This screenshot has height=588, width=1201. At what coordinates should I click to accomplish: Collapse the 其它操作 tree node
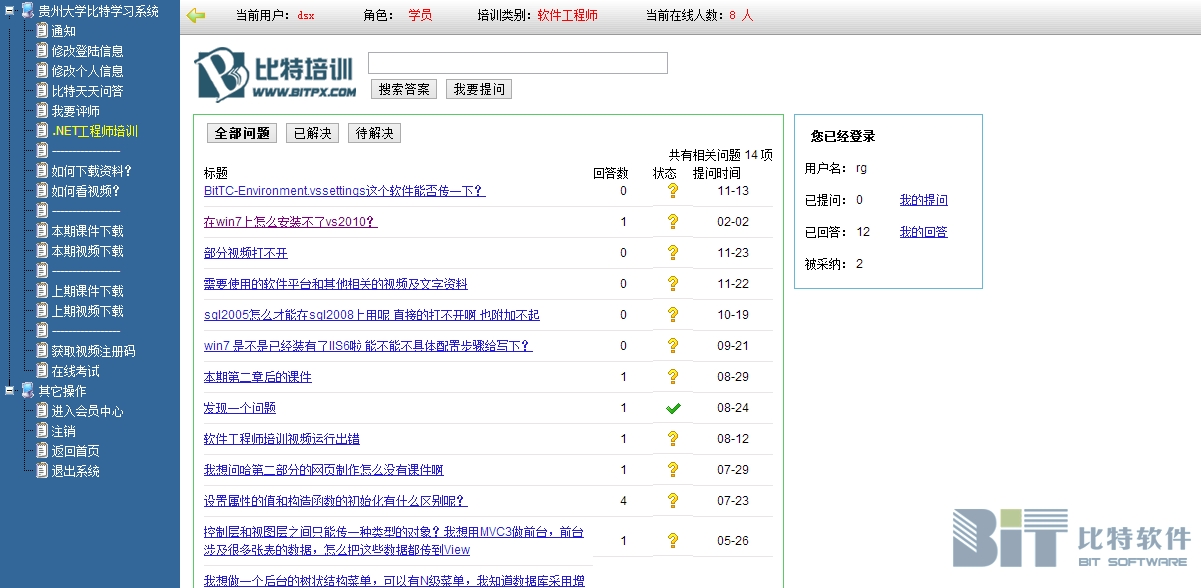click(9, 391)
